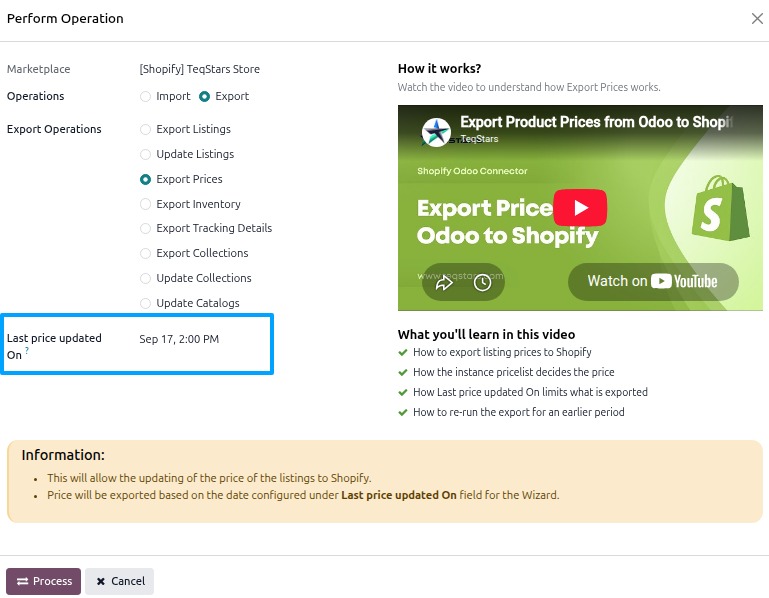Click 'How to export listing prices to Shopify'
The height and width of the screenshot is (598, 769).
(x=502, y=352)
